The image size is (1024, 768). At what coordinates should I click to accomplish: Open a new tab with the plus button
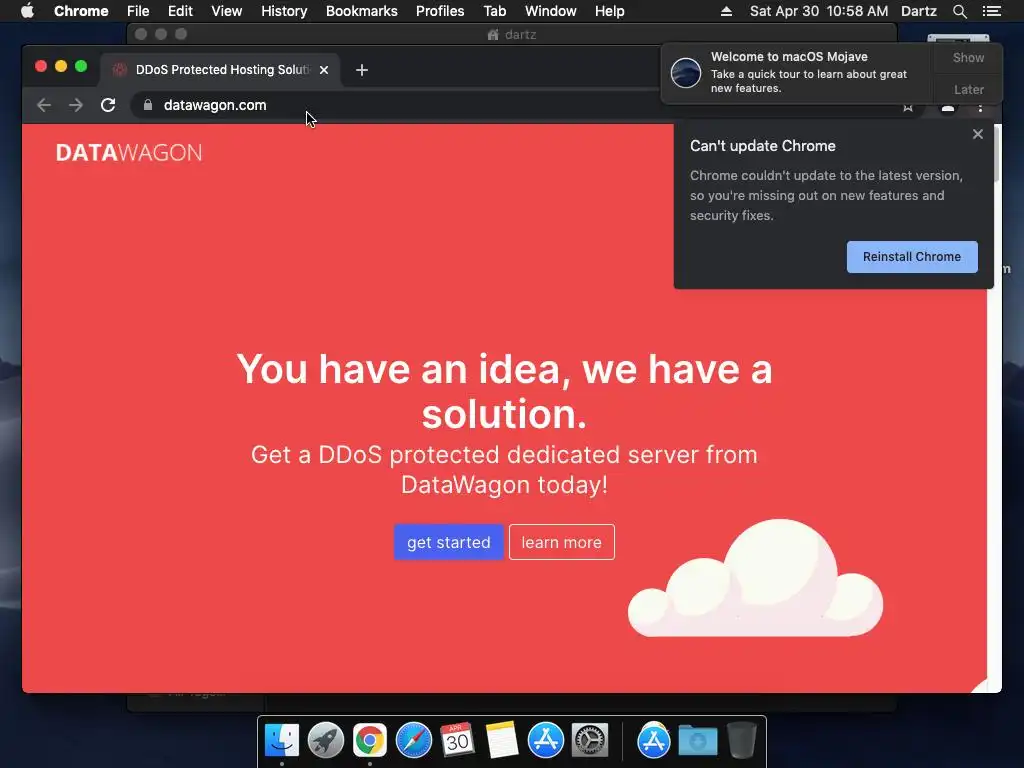362,70
